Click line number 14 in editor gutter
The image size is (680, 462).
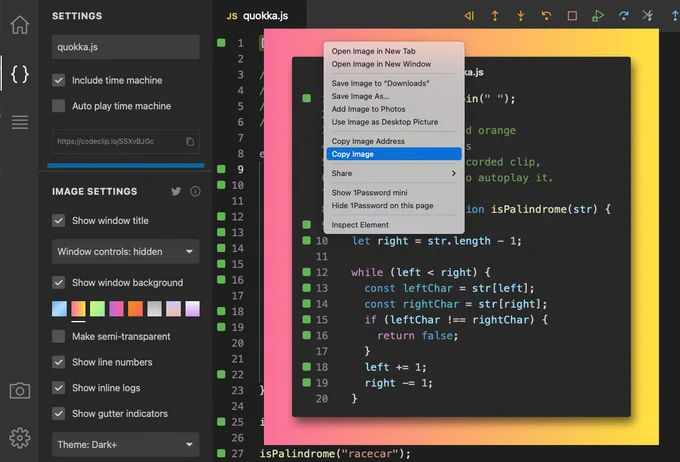coord(237,248)
